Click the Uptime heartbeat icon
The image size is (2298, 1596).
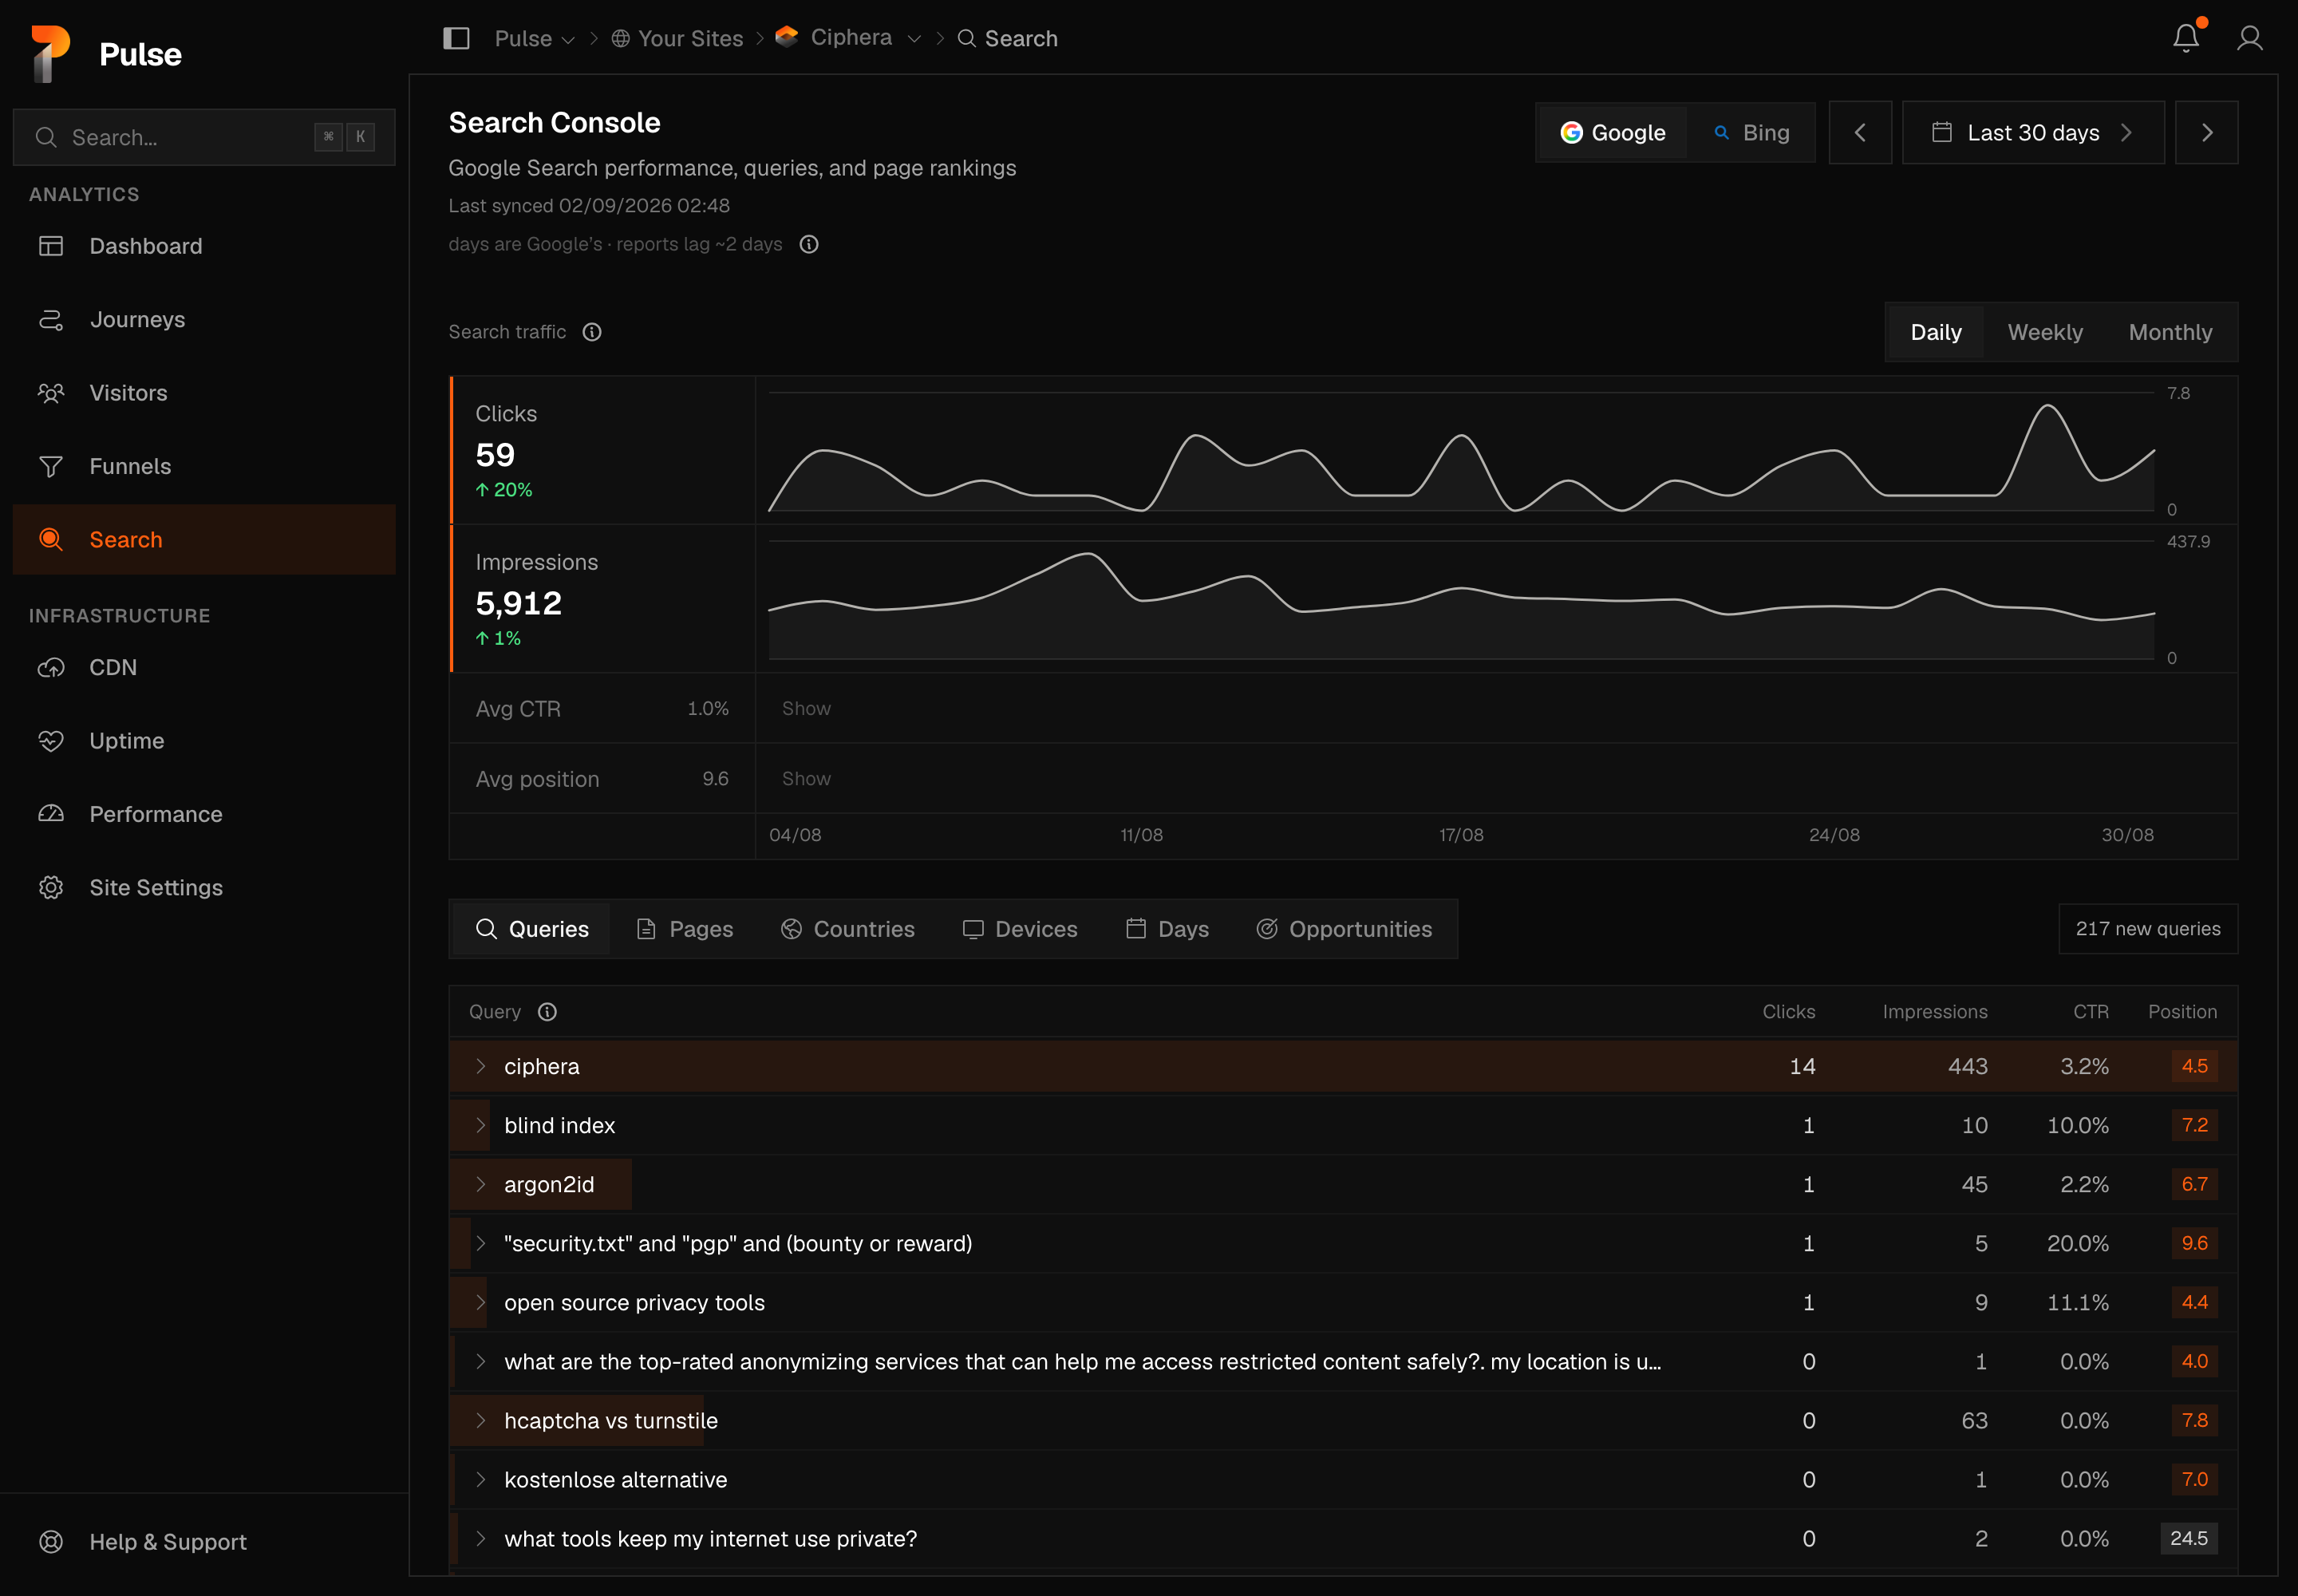(x=51, y=741)
